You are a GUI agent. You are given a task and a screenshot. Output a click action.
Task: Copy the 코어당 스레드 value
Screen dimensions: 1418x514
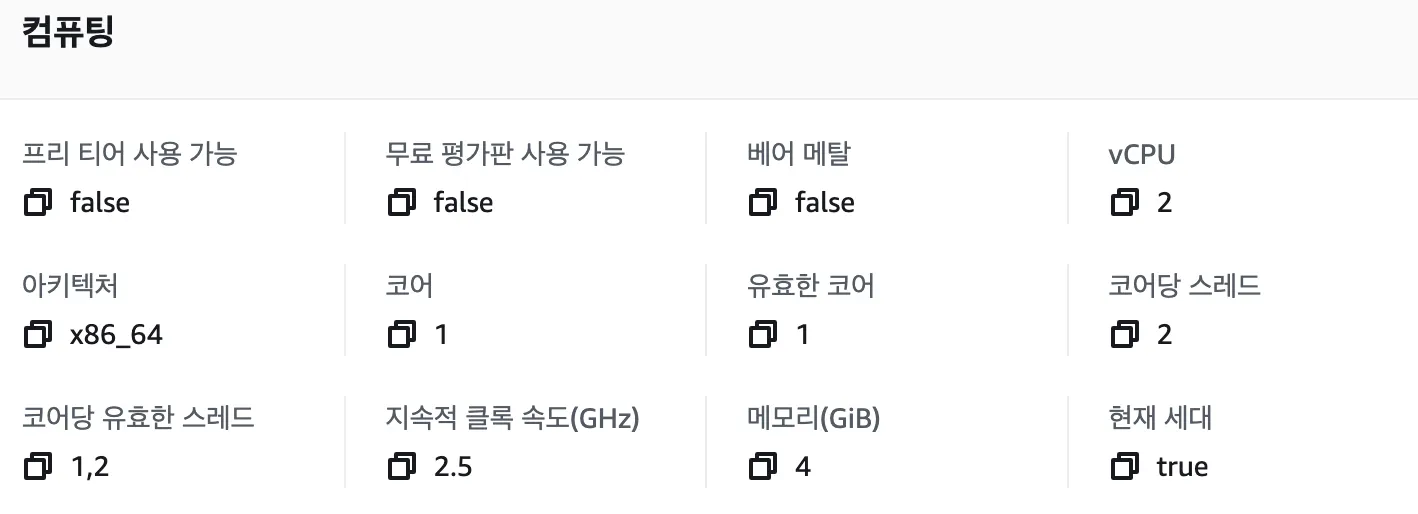tap(1125, 335)
